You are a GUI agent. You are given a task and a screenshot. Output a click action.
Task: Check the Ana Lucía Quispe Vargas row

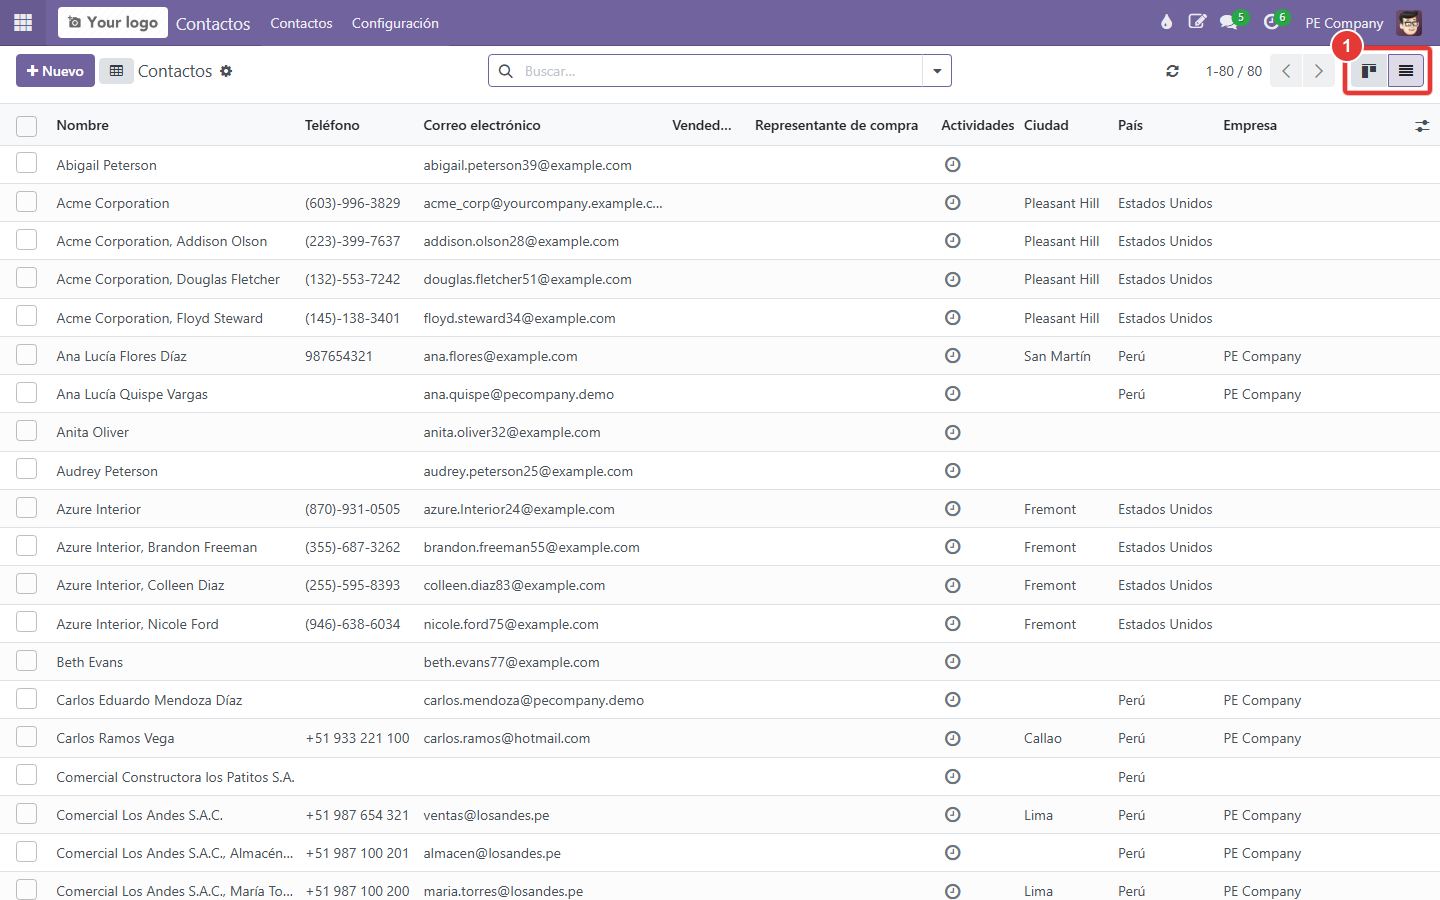point(27,393)
